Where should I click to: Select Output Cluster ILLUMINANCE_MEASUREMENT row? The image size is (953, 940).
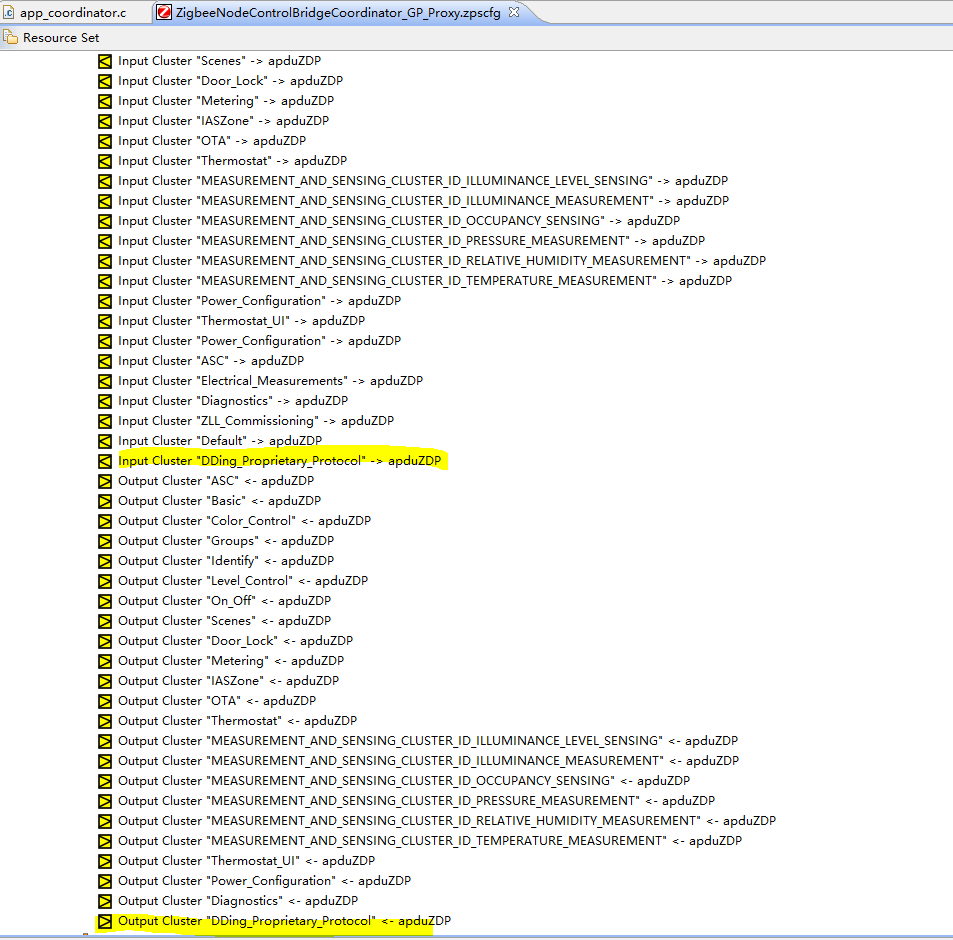pos(419,761)
